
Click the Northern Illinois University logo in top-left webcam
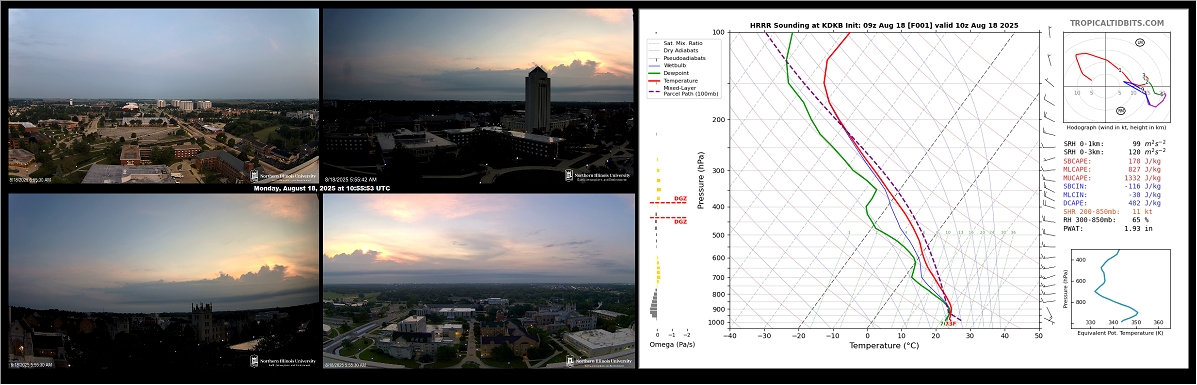[282, 175]
